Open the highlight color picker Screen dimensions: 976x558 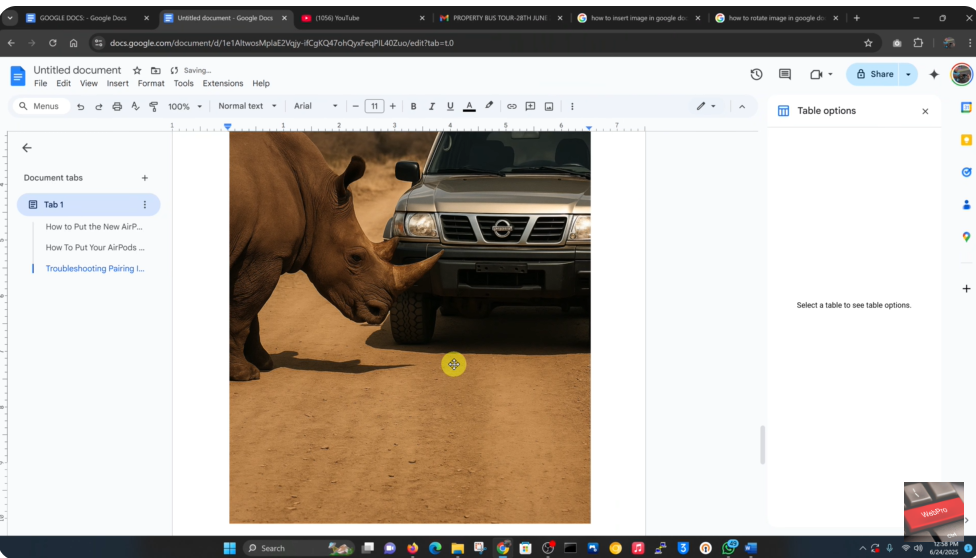[x=489, y=106]
